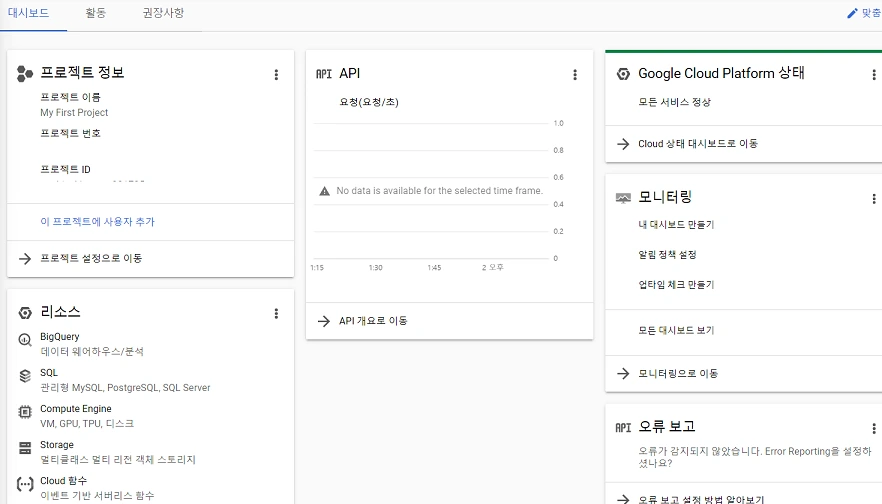This screenshot has width=882, height=504.
Task: Open the 활동 tab
Action: click(x=95, y=13)
